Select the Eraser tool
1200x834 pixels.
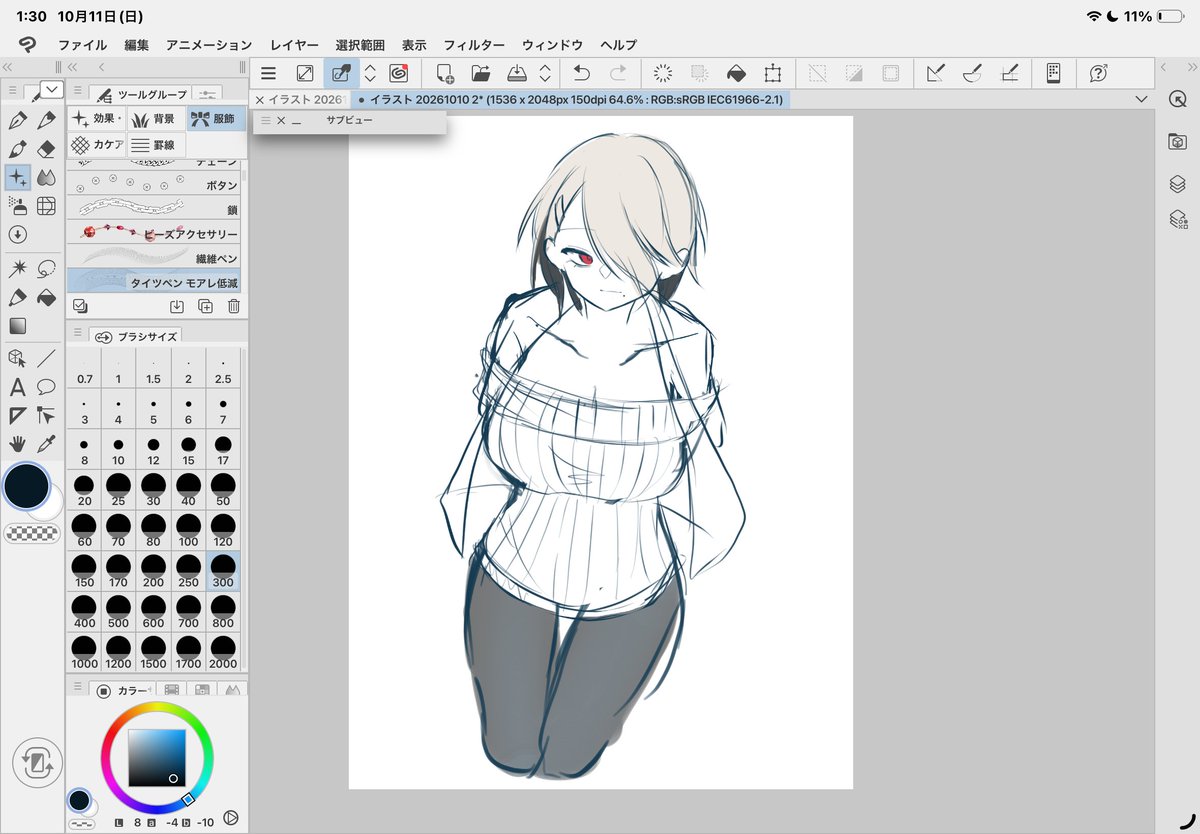coord(46,149)
